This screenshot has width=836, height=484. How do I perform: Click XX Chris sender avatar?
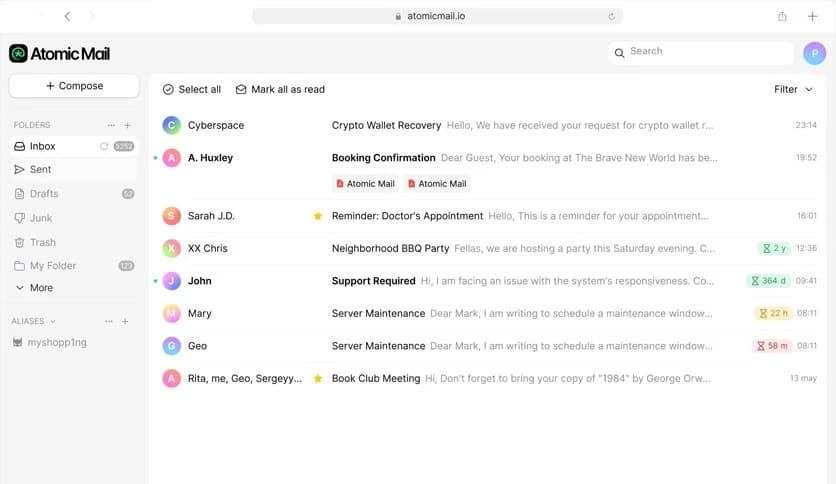tap(171, 248)
